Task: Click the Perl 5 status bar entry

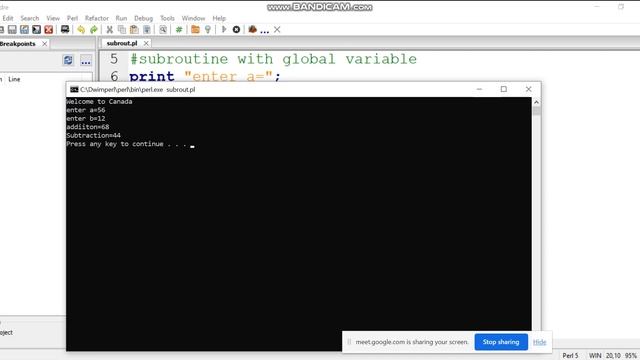Action: [x=570, y=356]
